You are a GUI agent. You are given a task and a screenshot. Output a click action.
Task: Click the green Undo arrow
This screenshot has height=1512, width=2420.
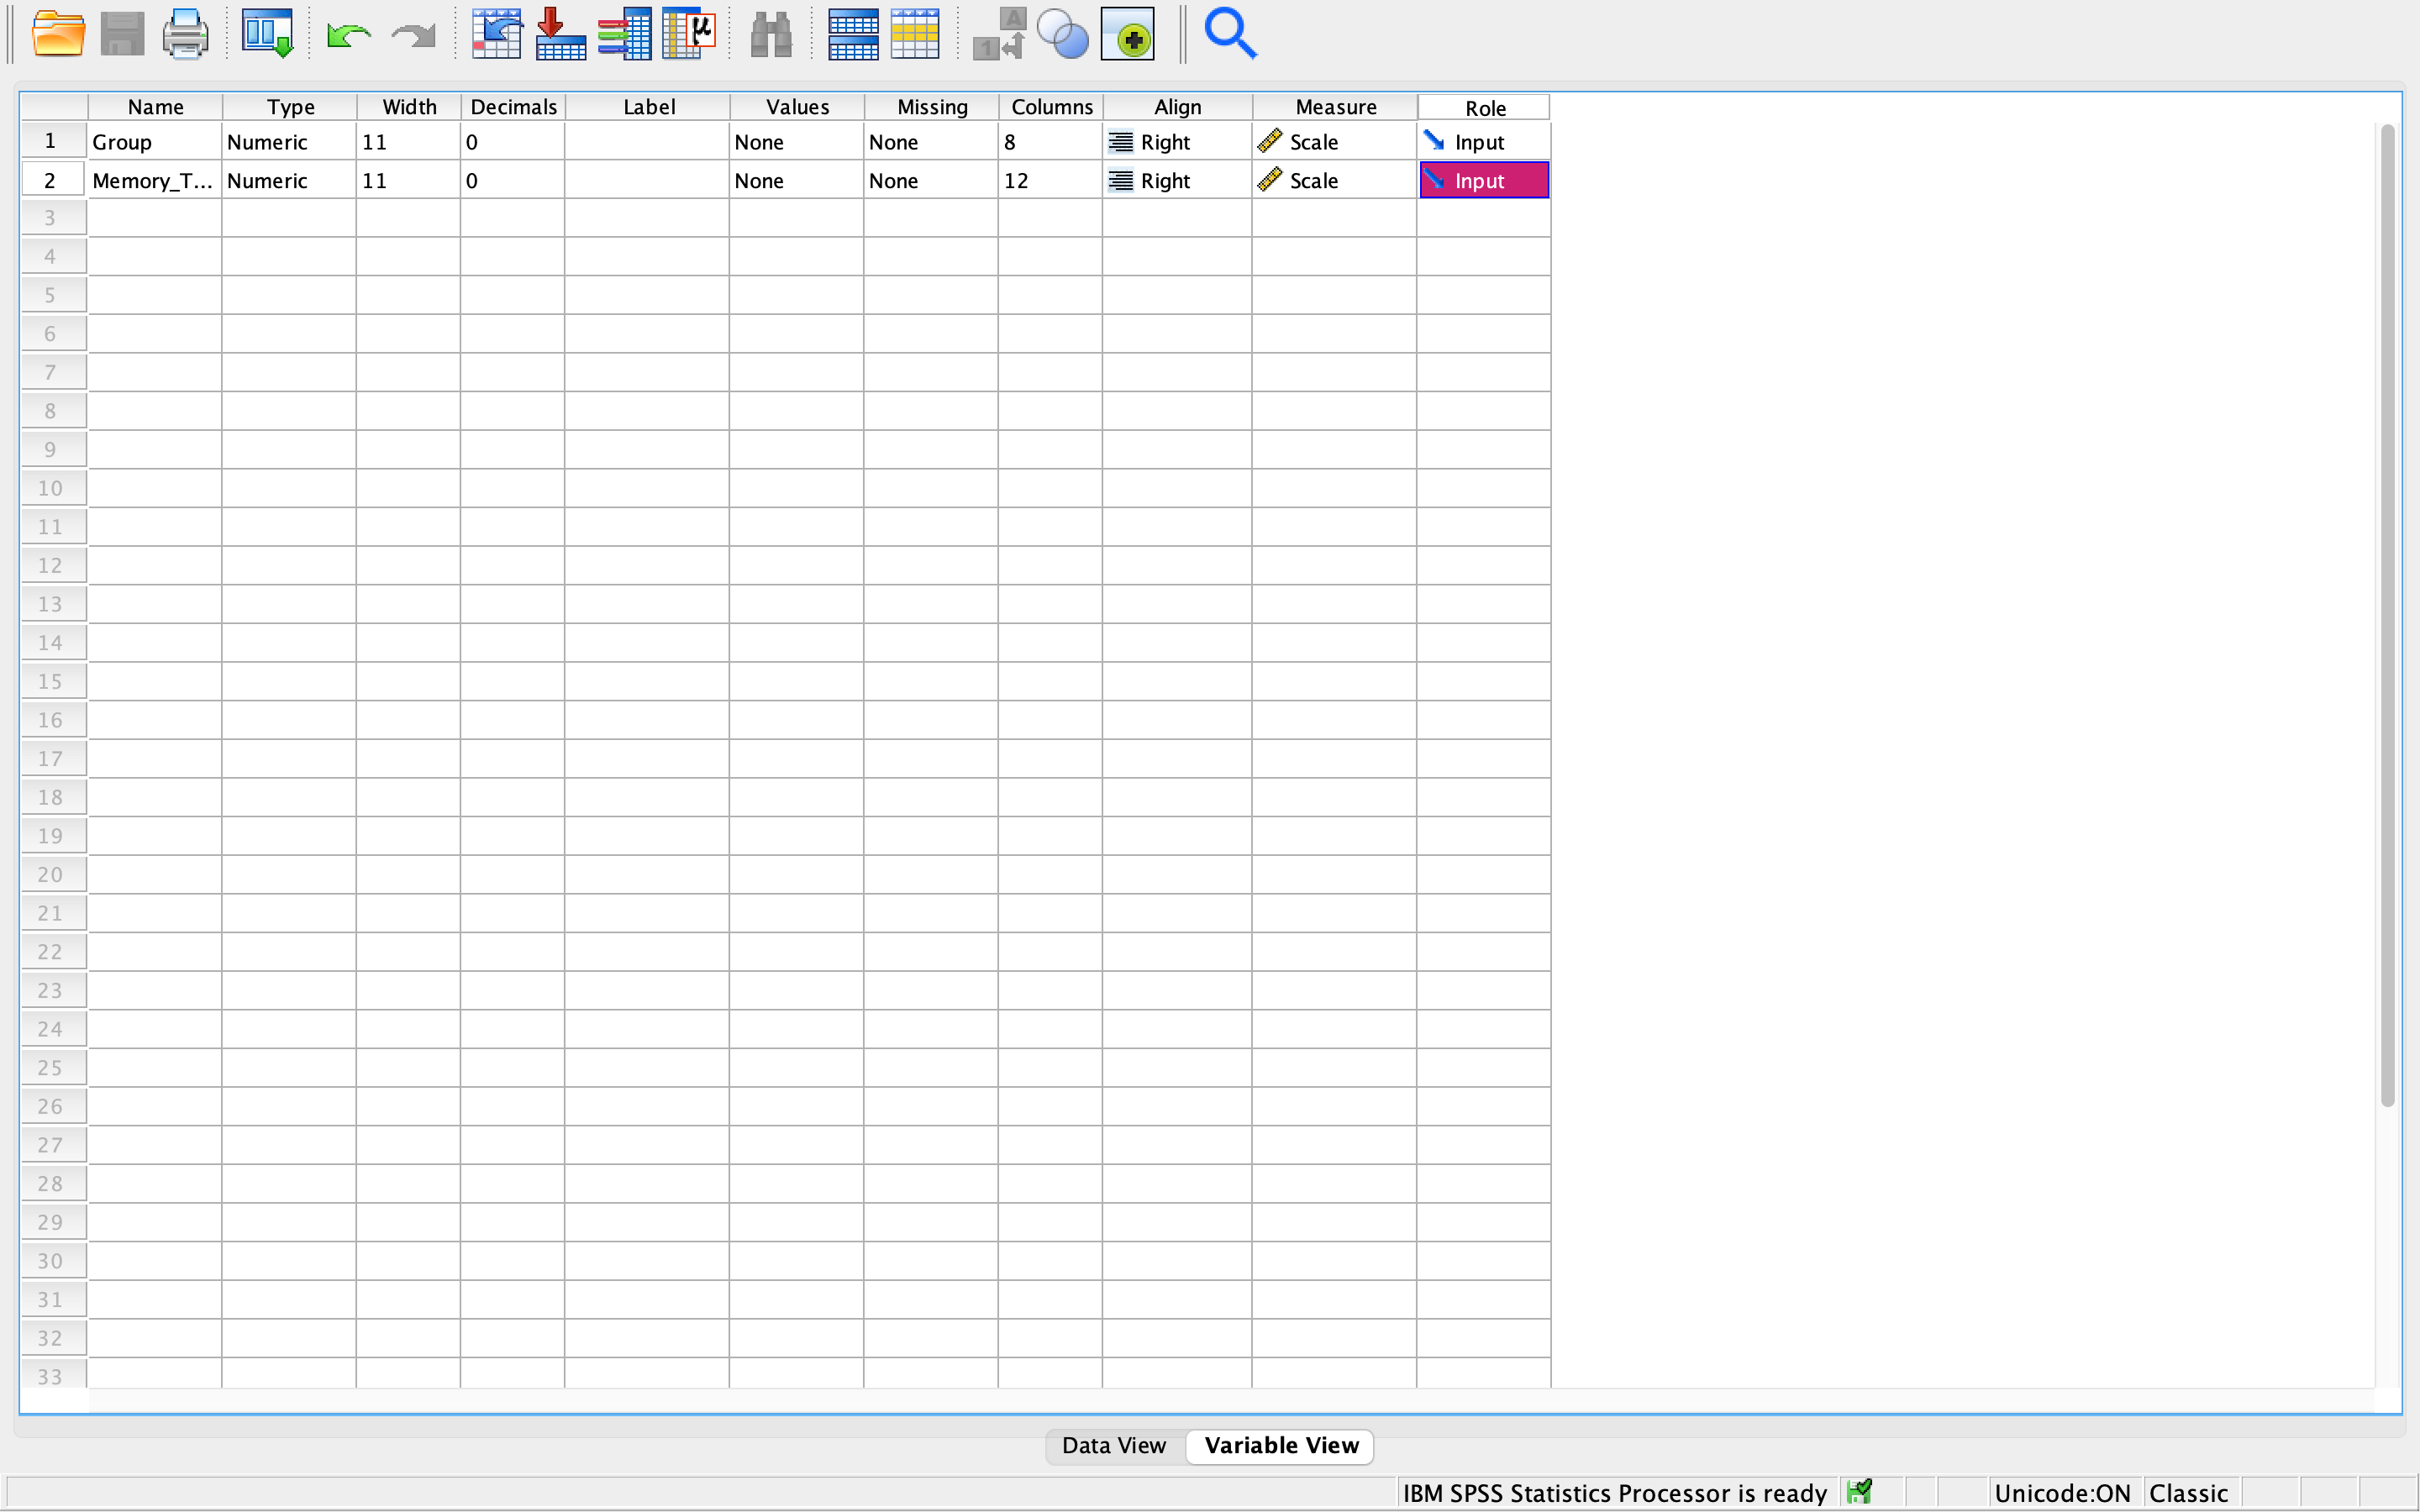tap(348, 37)
